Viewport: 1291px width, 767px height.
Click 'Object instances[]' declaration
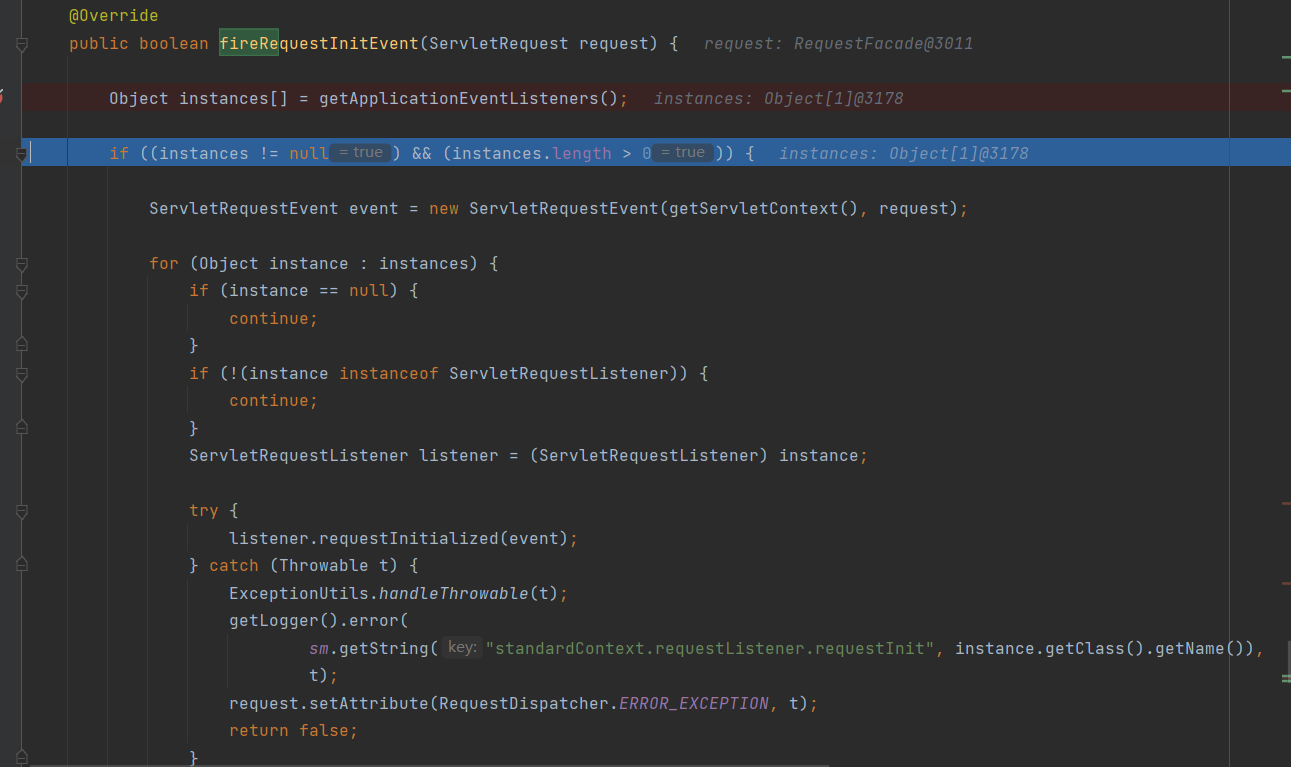click(198, 98)
